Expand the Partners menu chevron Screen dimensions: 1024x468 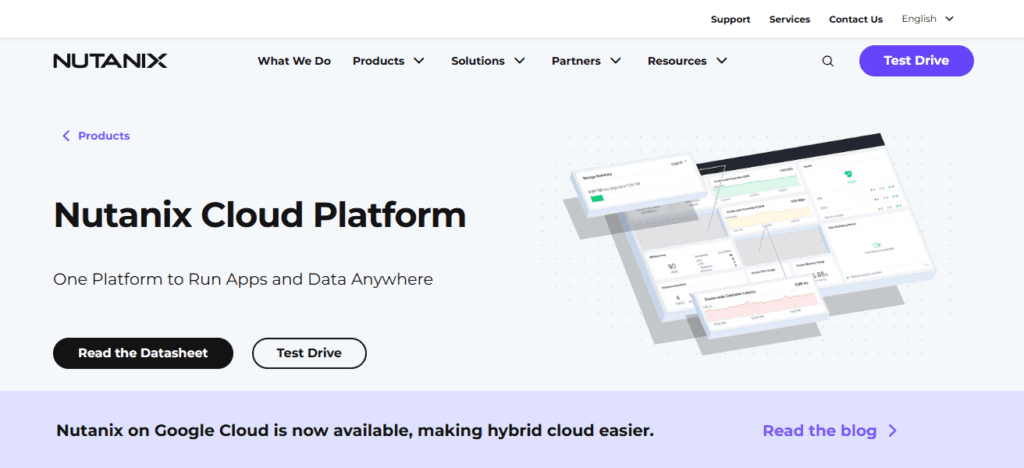tap(615, 61)
